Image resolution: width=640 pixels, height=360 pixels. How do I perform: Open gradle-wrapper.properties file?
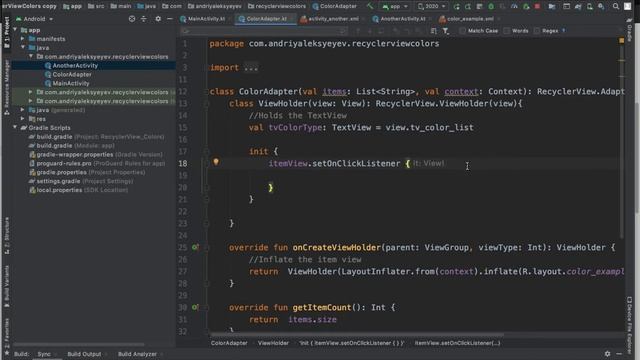pyautogui.click(x=96, y=155)
